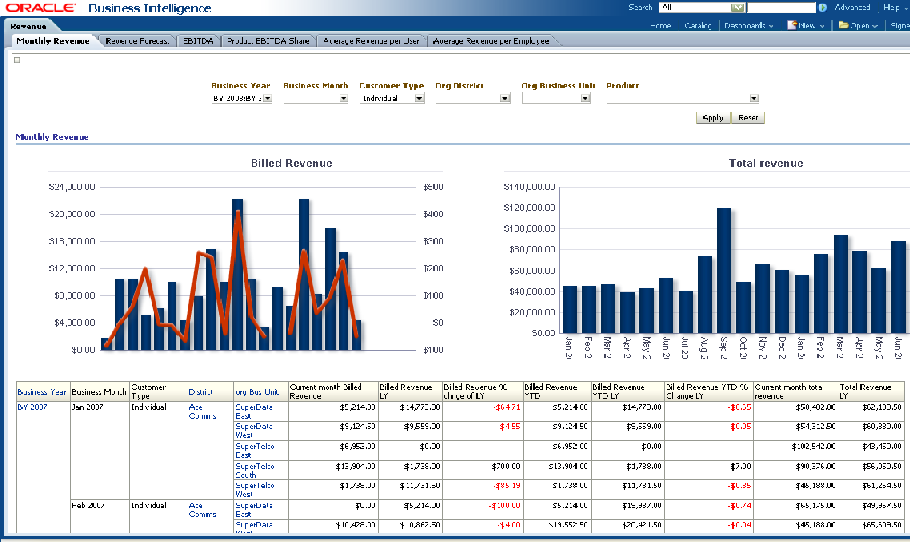This screenshot has height=542, width=910.
Task: Click the Reset button
Action: click(748, 118)
